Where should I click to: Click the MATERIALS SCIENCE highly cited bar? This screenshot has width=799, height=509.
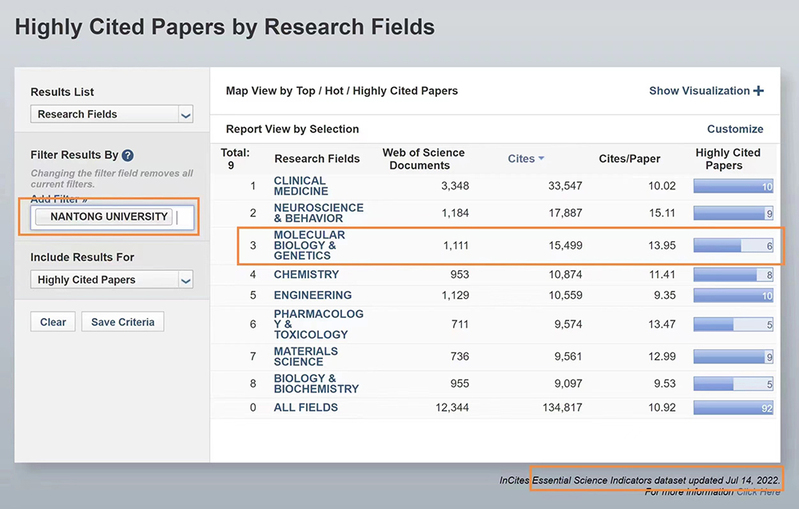tap(734, 357)
